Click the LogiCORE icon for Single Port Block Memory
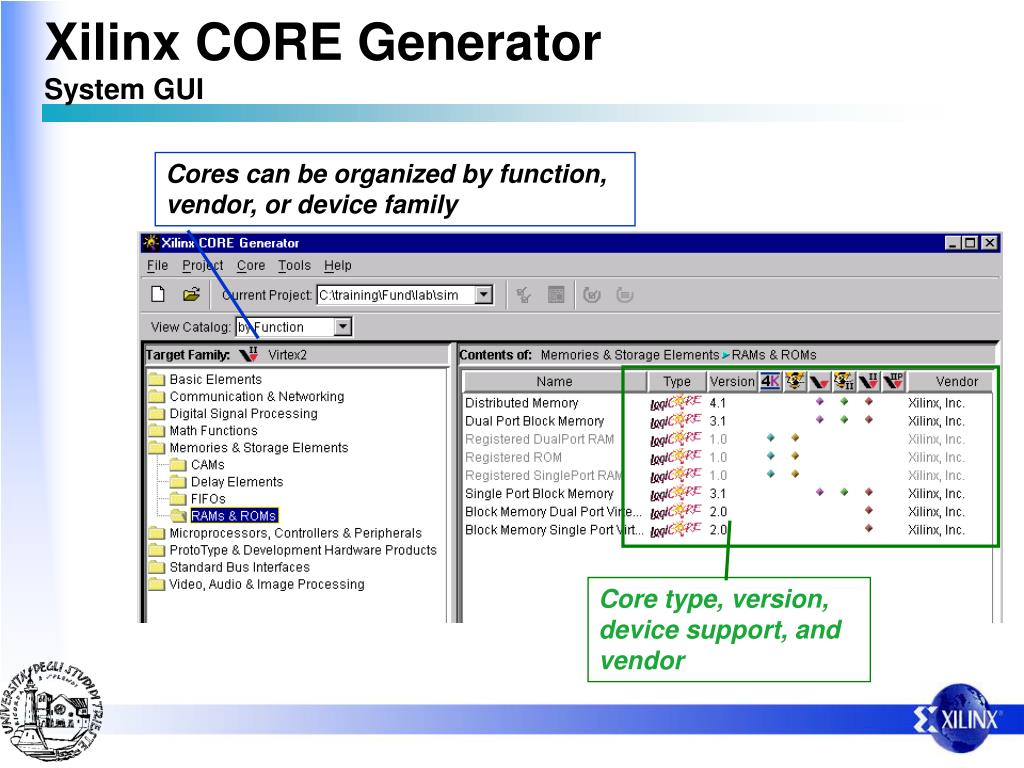The image size is (1024, 768). pos(675,493)
